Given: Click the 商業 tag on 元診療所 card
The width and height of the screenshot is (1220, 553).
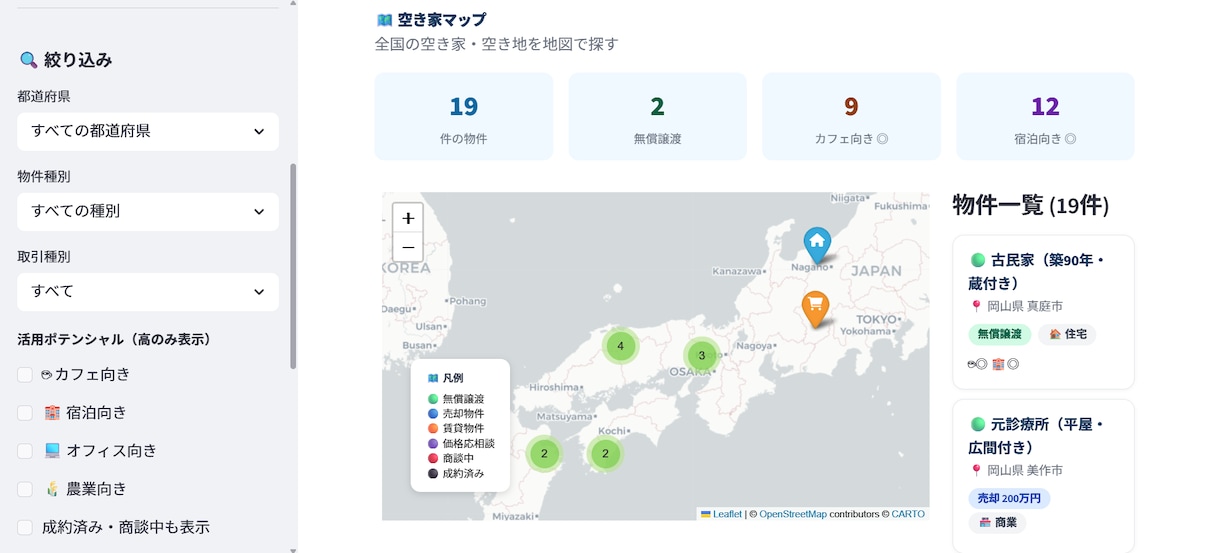Looking at the screenshot, I should [997, 523].
